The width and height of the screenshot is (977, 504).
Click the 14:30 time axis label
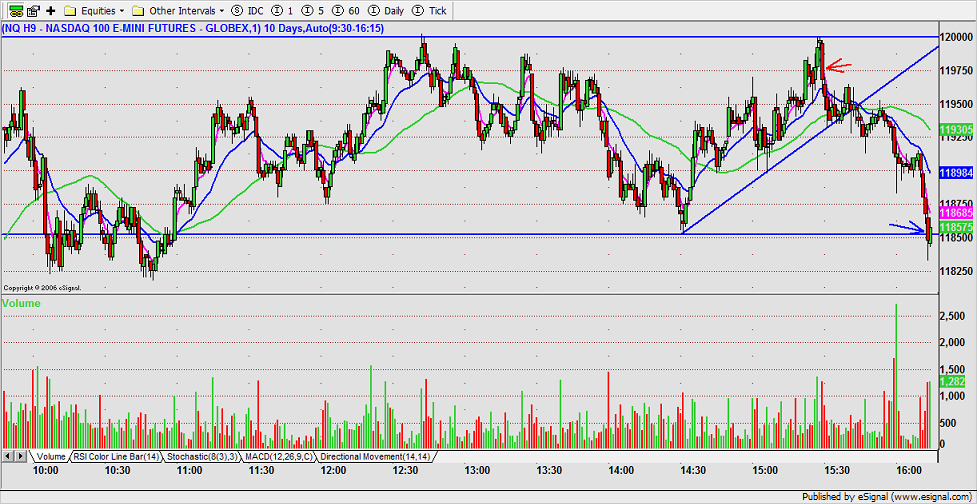[693, 470]
